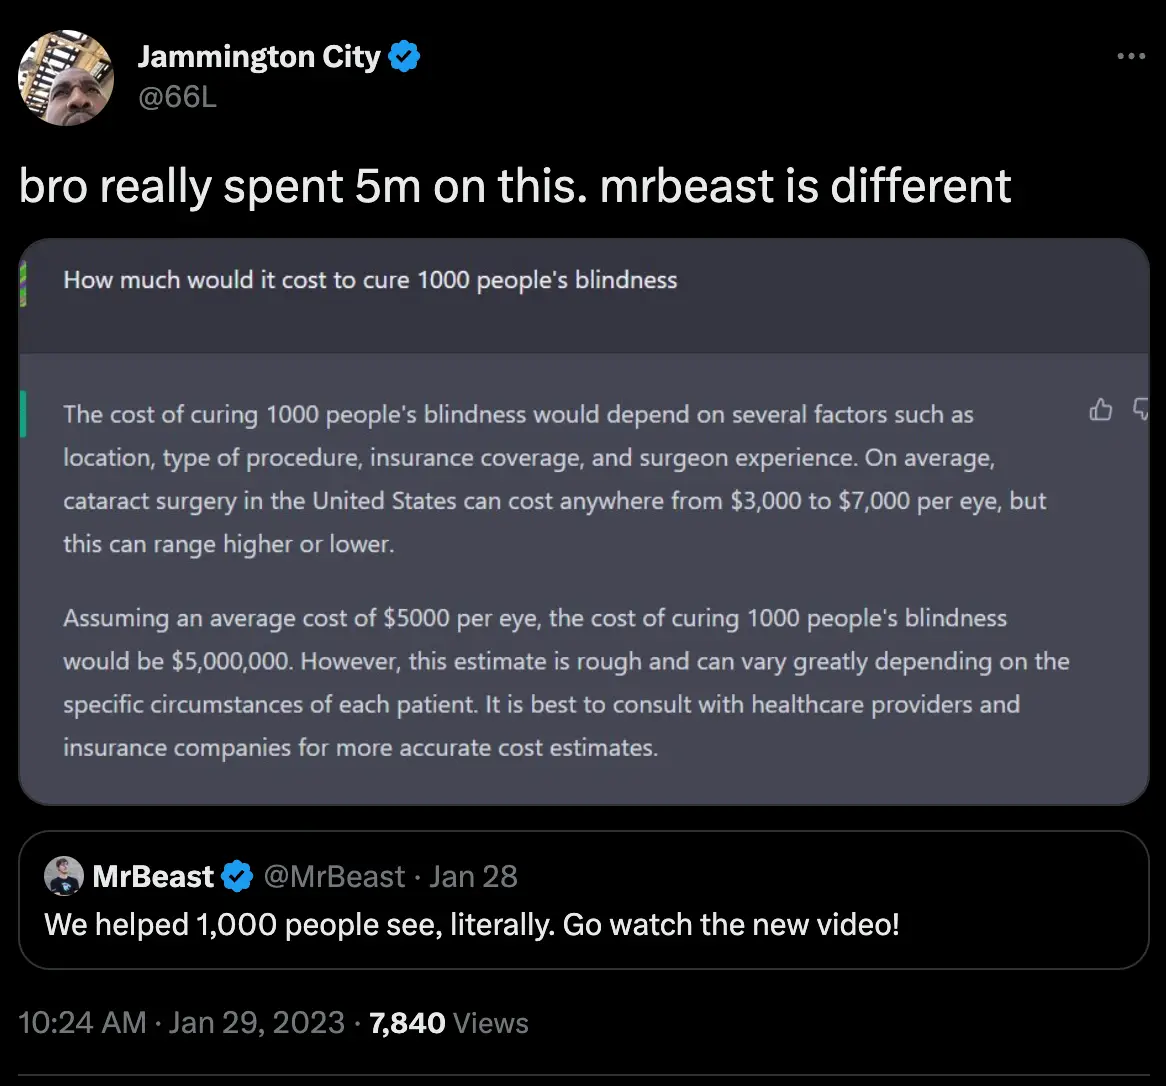Select the thumbs down icon on the ChatGPT reply
Viewport: 1166px width, 1086px height.
(x=1141, y=410)
